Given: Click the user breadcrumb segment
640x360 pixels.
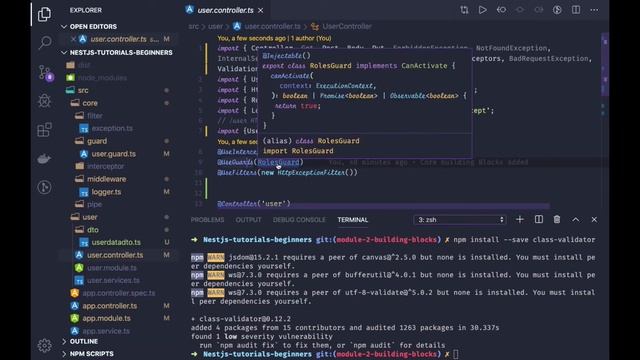Looking at the screenshot, I should [x=216, y=27].
